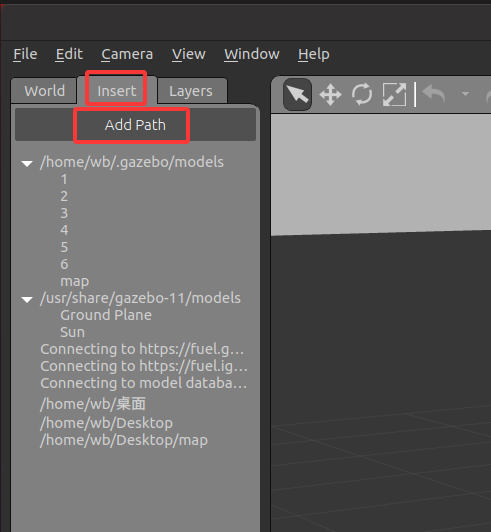Image resolution: width=491 pixels, height=532 pixels.
Task: Select model named 2
Action: click(x=64, y=196)
